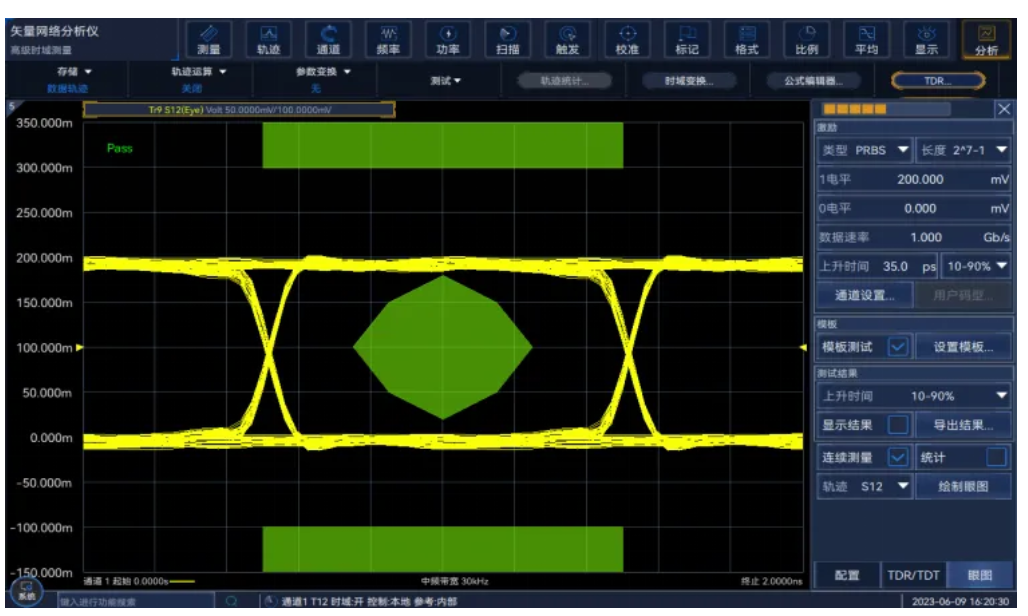Click the 系统 (System) icon at bottom-left
Viewport: 1028px width, 616px height.
tap(25, 590)
